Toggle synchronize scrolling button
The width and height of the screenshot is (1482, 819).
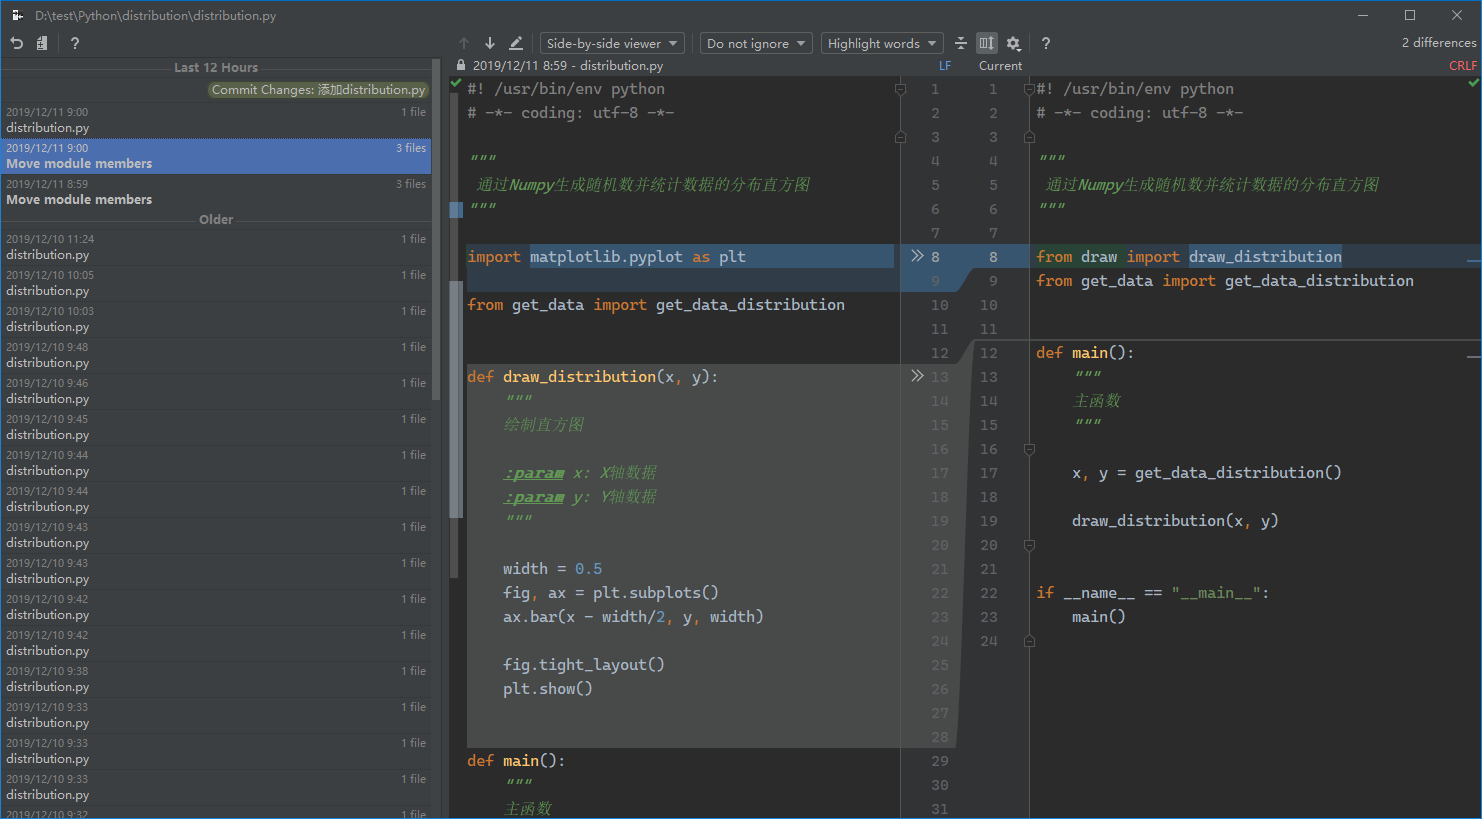(x=987, y=43)
